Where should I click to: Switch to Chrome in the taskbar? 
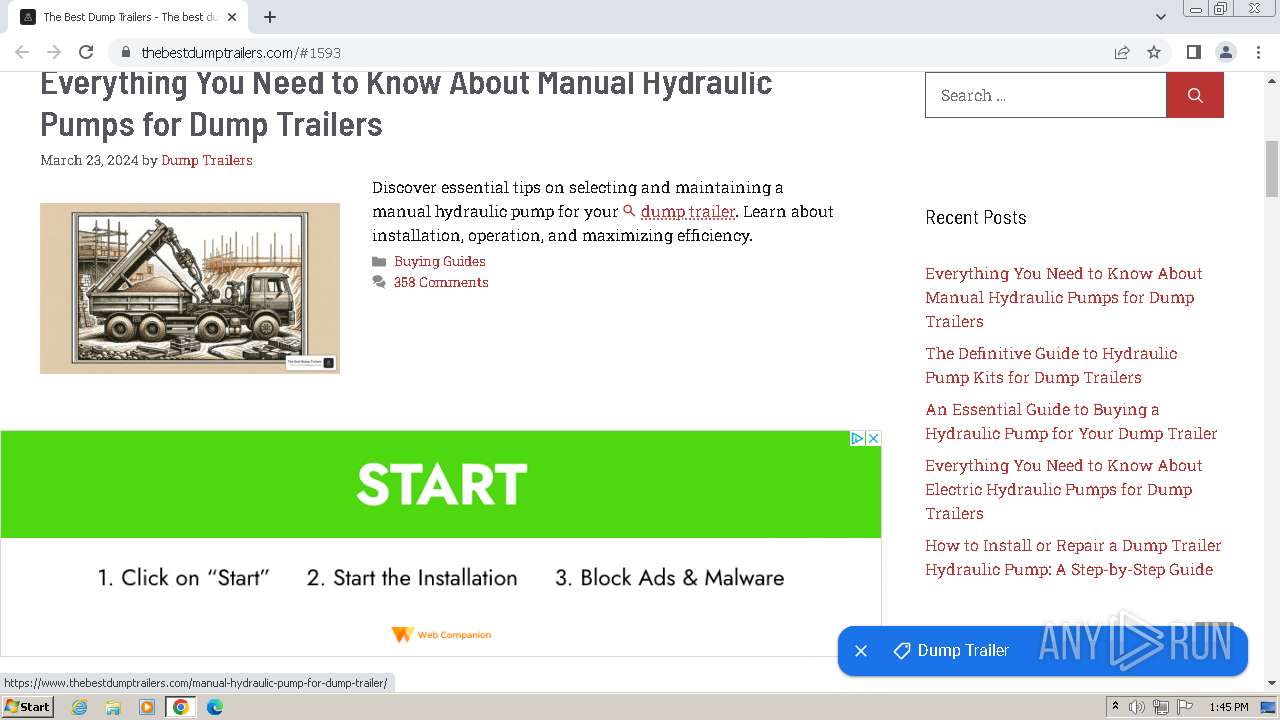181,707
